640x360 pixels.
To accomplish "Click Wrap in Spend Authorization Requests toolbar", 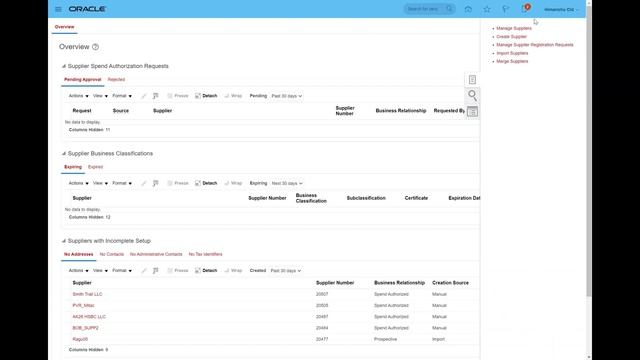I will point(233,96).
